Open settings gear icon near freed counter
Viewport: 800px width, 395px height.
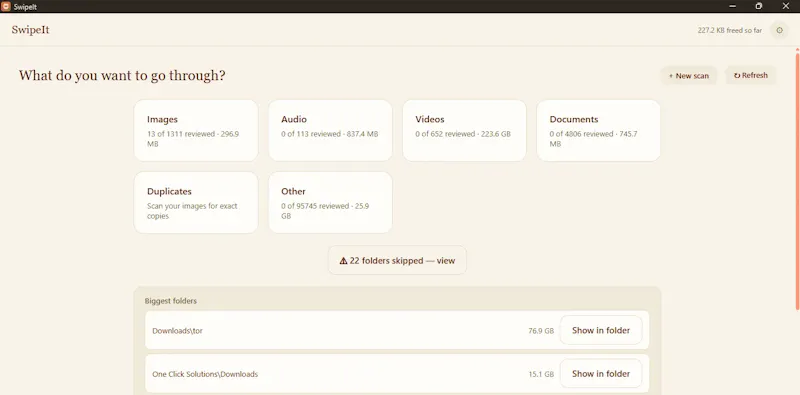pyautogui.click(x=779, y=31)
